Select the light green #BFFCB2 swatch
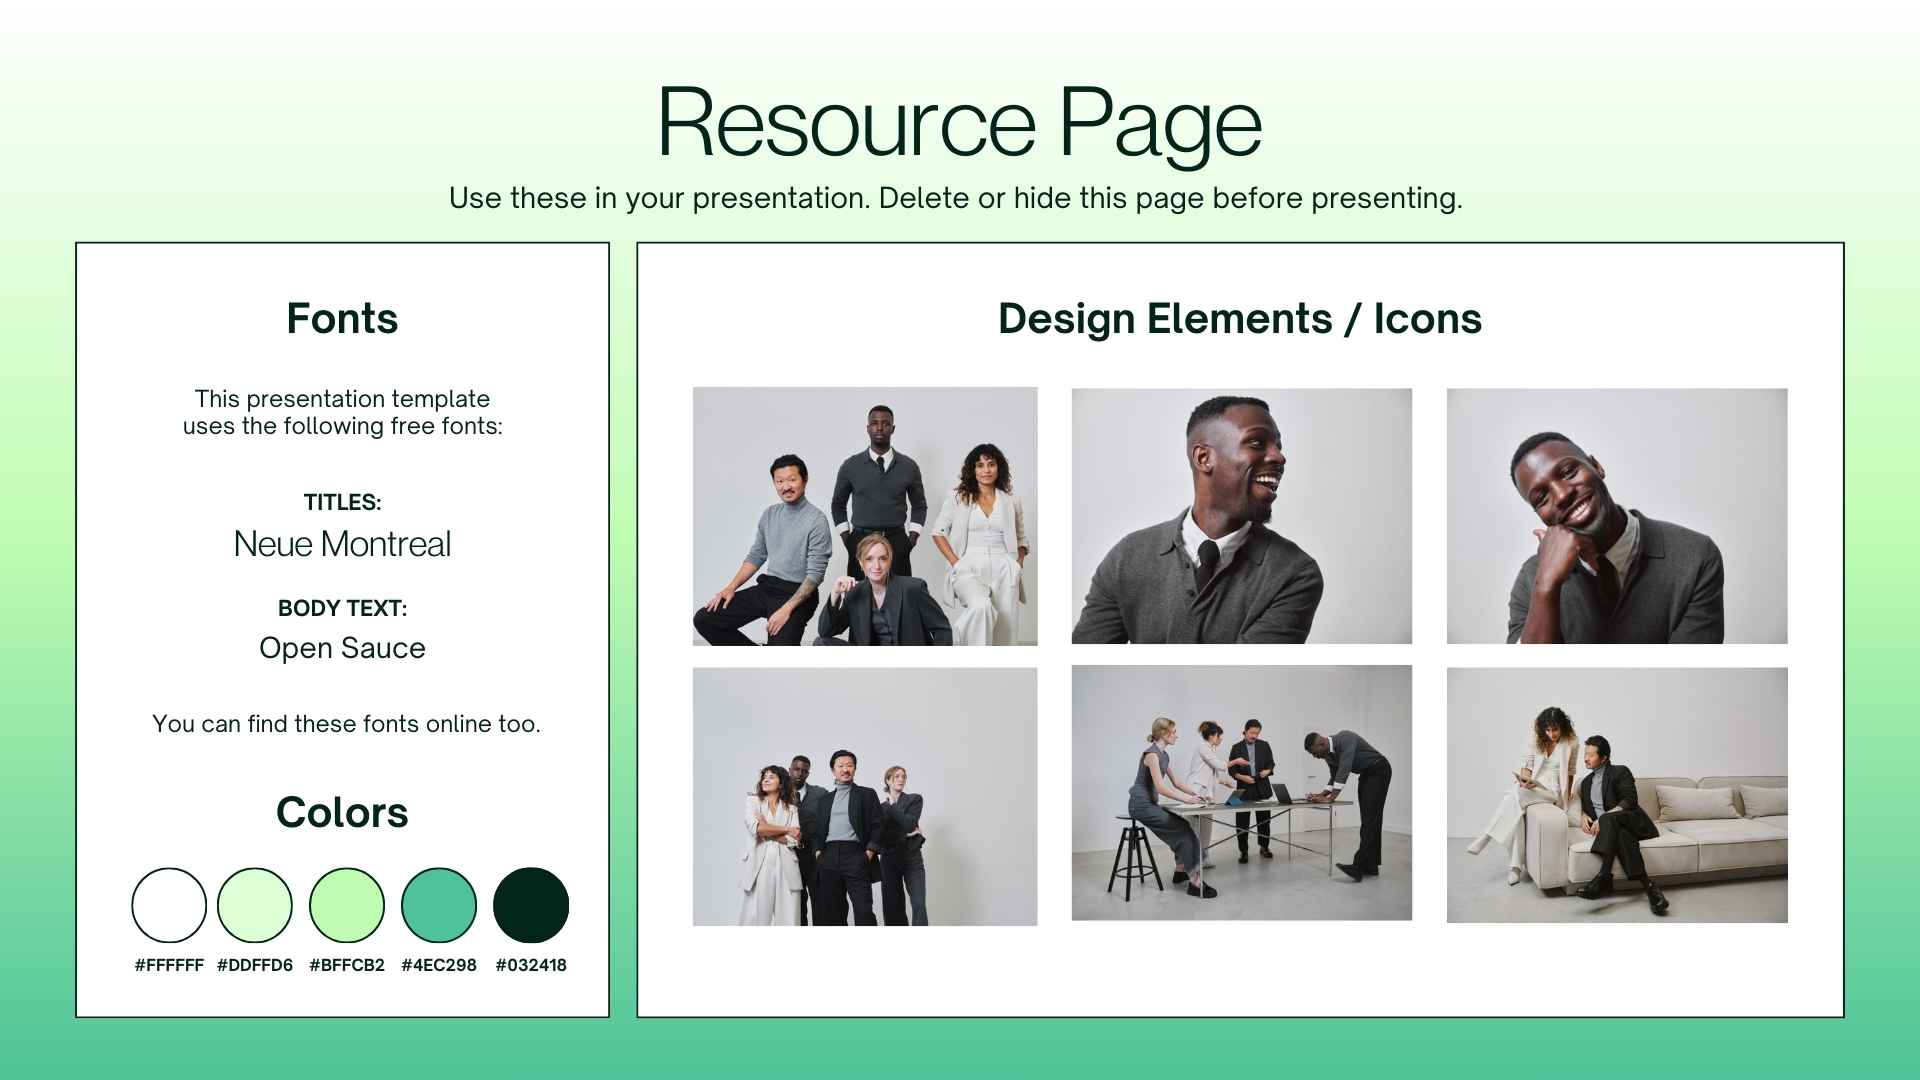This screenshot has width=1920, height=1080. [347, 905]
